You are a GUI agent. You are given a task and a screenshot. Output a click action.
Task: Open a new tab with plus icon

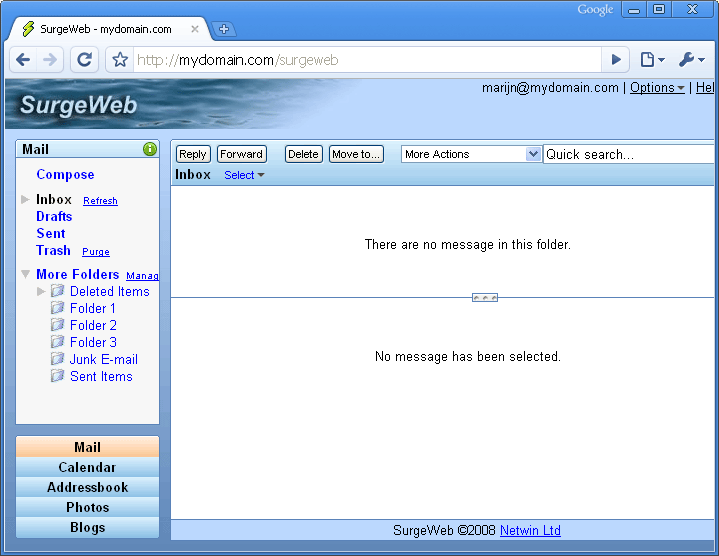tap(224, 29)
